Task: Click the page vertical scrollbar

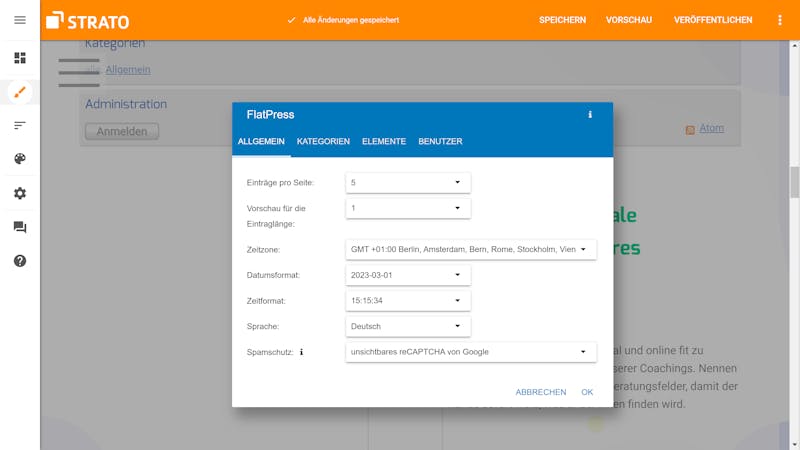Action: (795, 182)
